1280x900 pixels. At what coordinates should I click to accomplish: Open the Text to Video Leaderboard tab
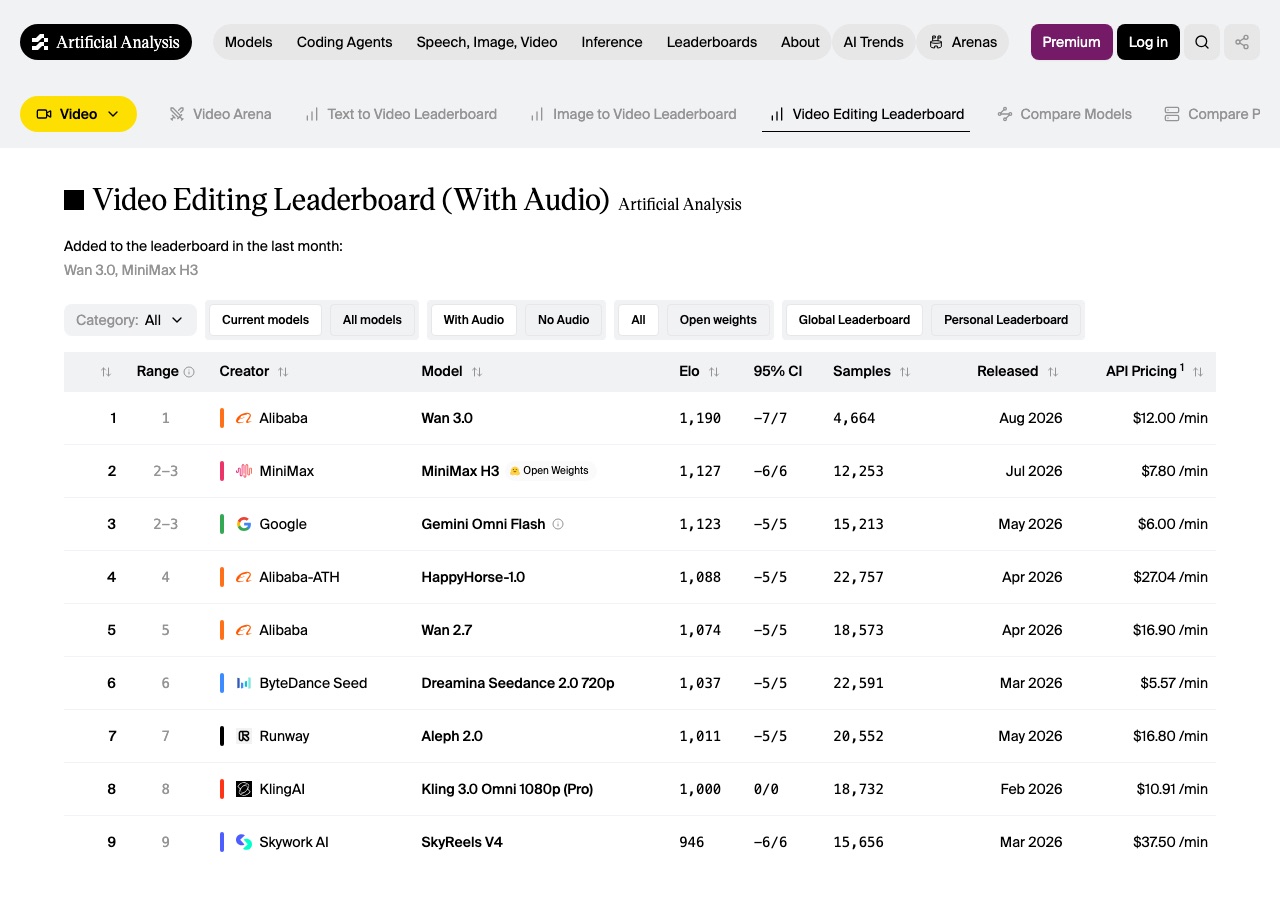click(401, 114)
